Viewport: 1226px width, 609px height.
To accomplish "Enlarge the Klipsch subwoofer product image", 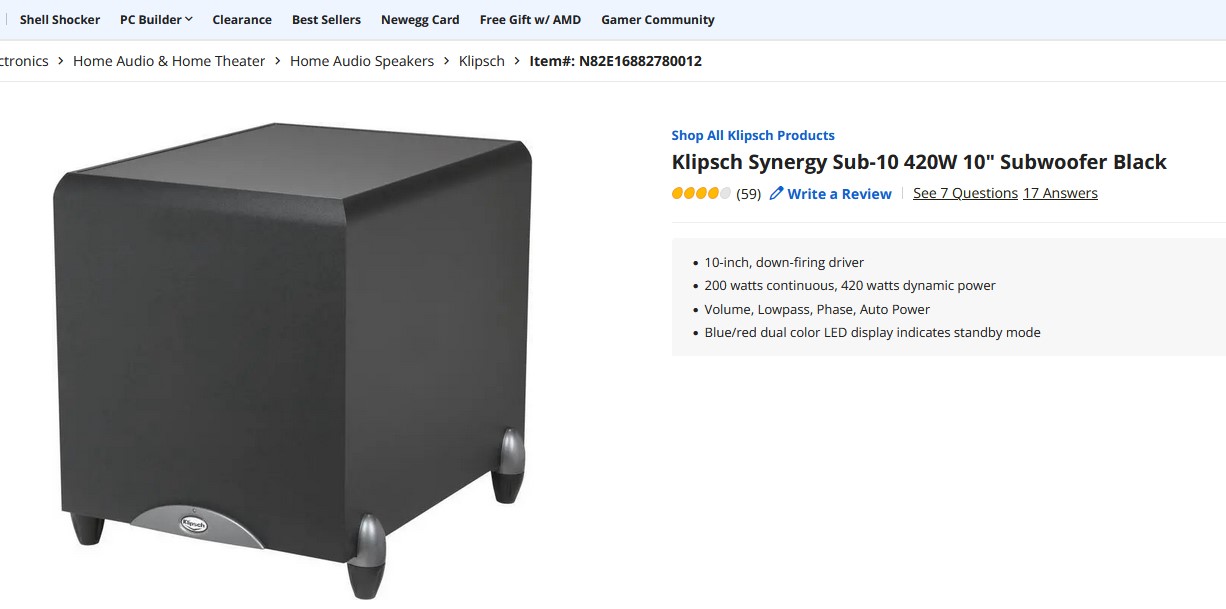I will pyautogui.click(x=292, y=350).
